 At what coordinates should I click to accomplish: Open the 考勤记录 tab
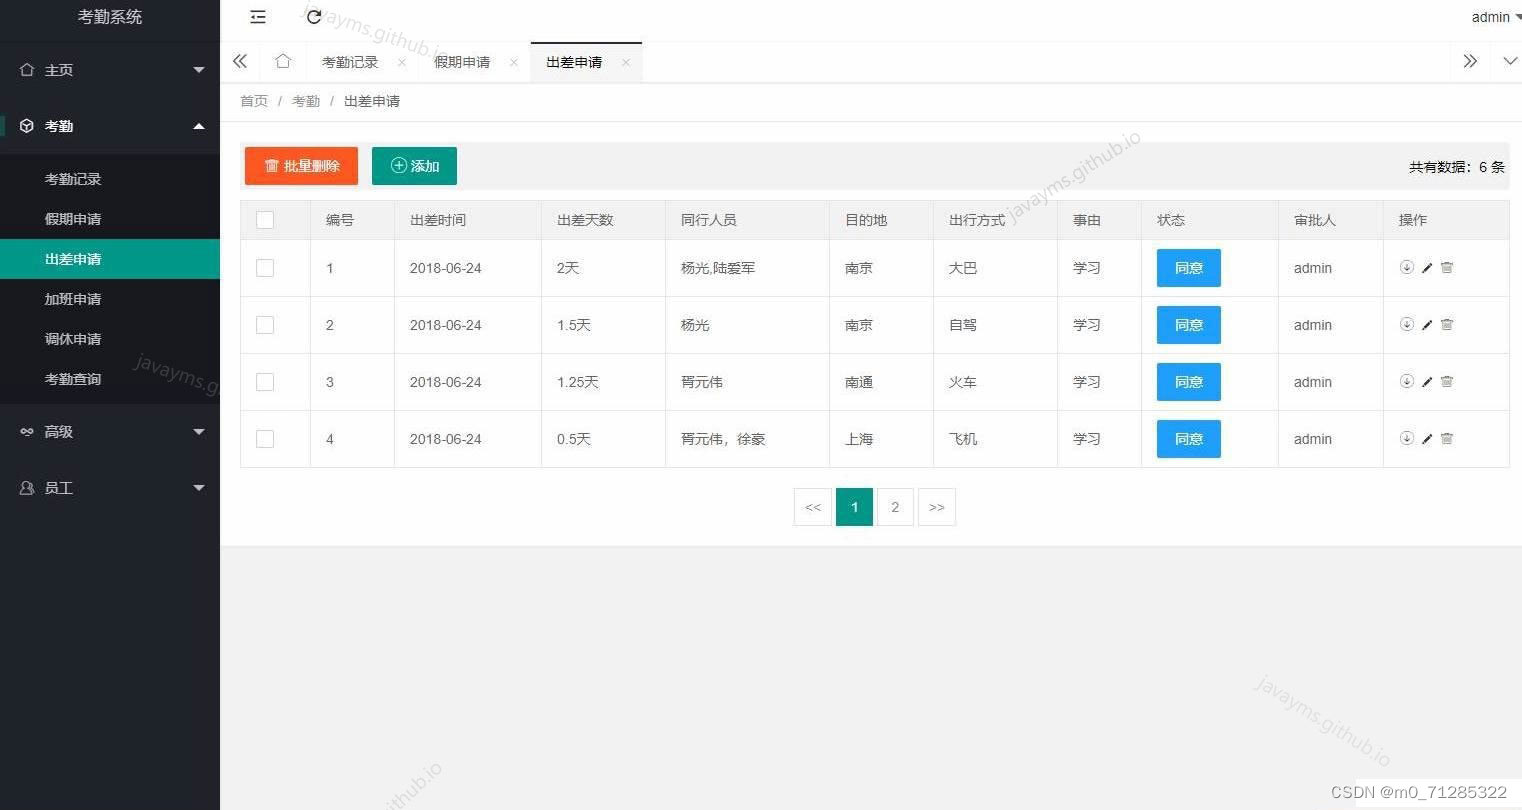(350, 61)
